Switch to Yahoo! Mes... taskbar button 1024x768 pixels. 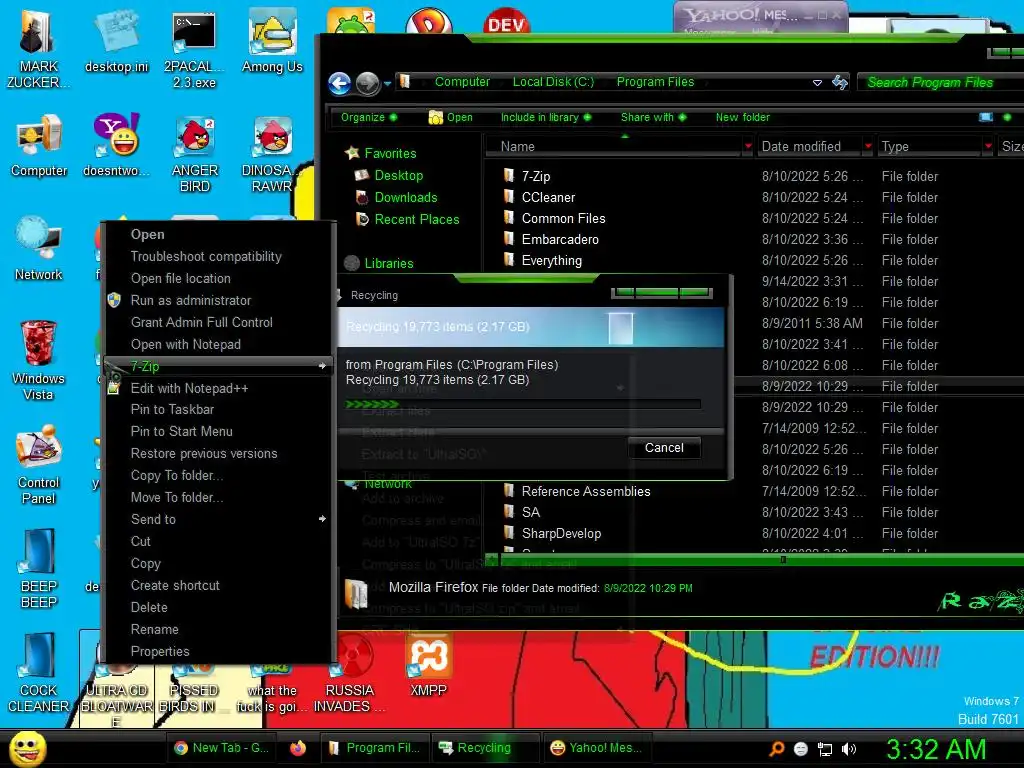(x=597, y=748)
